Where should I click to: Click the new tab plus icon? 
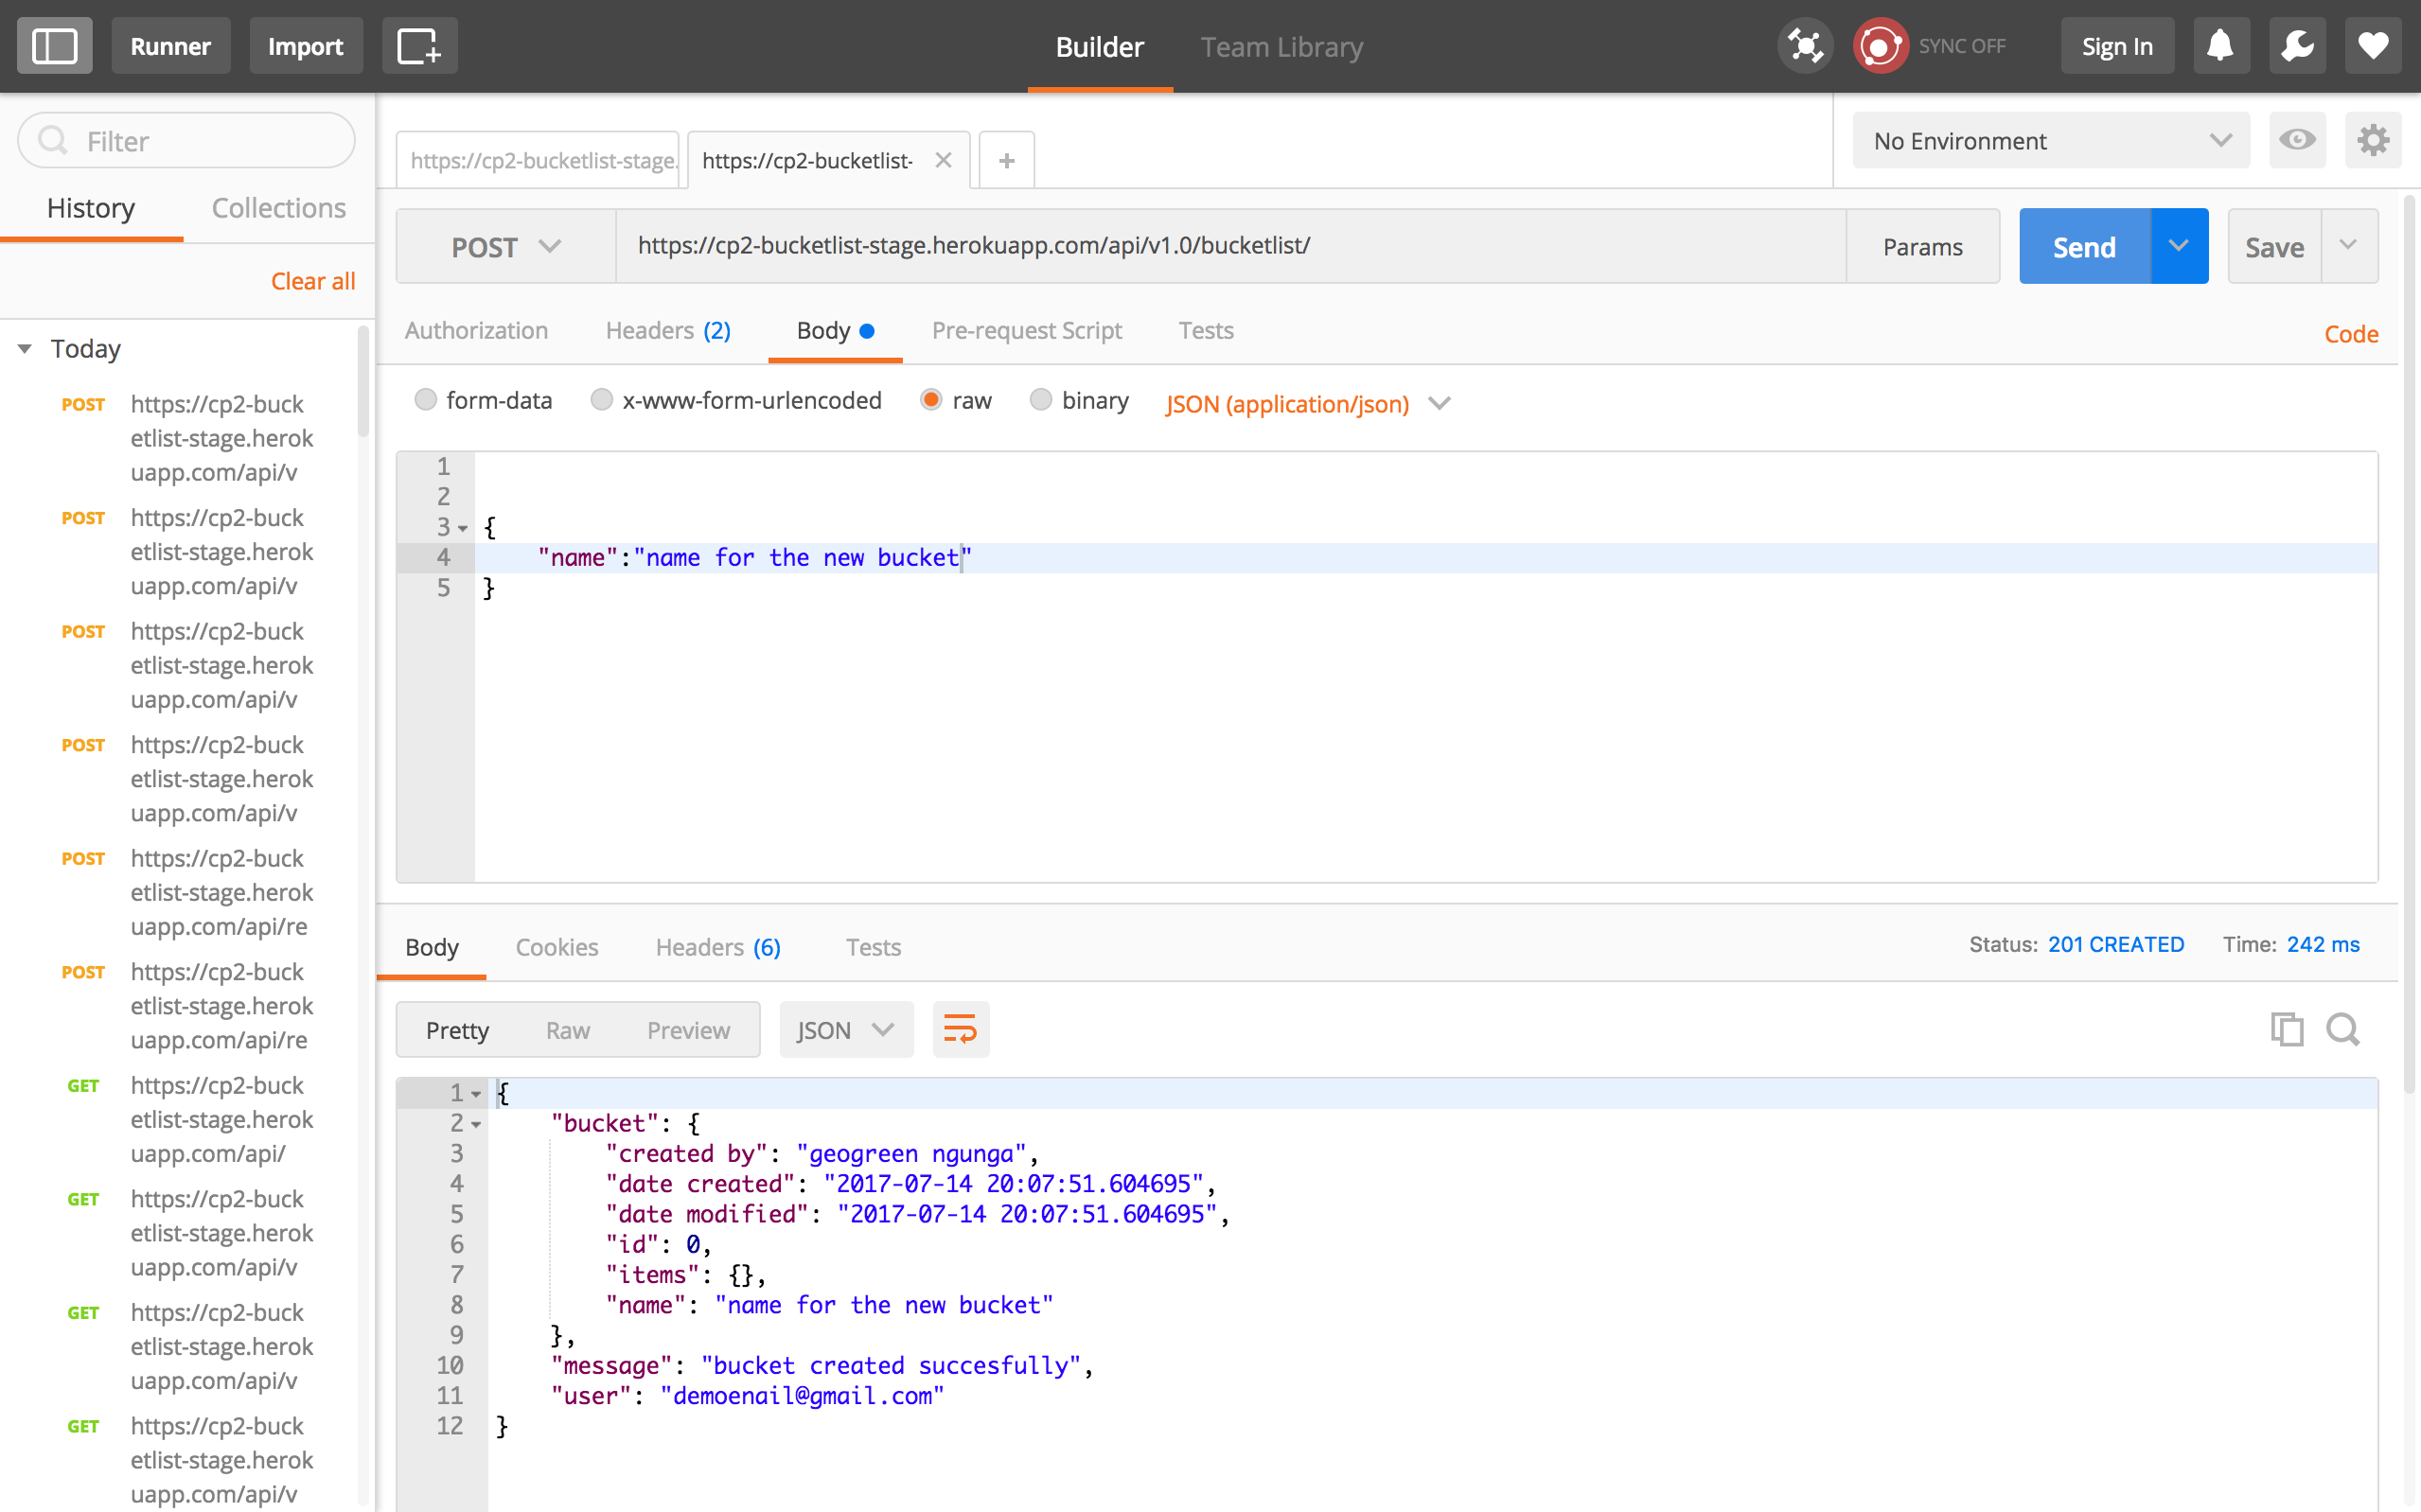[x=1007, y=160]
